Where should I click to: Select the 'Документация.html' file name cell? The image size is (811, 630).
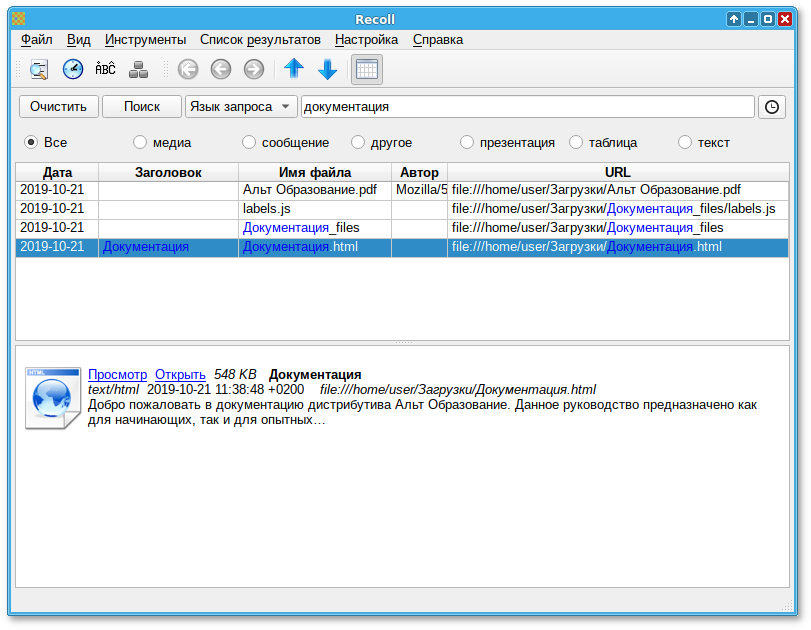pyautogui.click(x=314, y=247)
